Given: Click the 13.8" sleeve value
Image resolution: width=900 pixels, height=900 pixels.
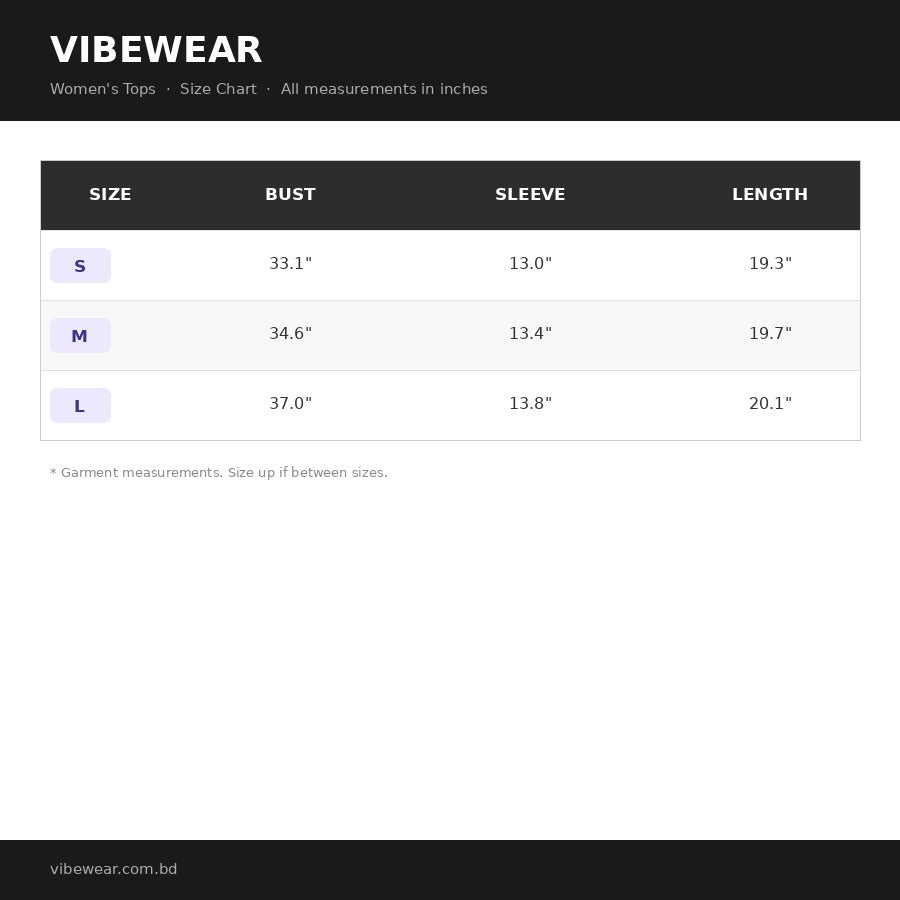Looking at the screenshot, I should (x=530, y=404).
